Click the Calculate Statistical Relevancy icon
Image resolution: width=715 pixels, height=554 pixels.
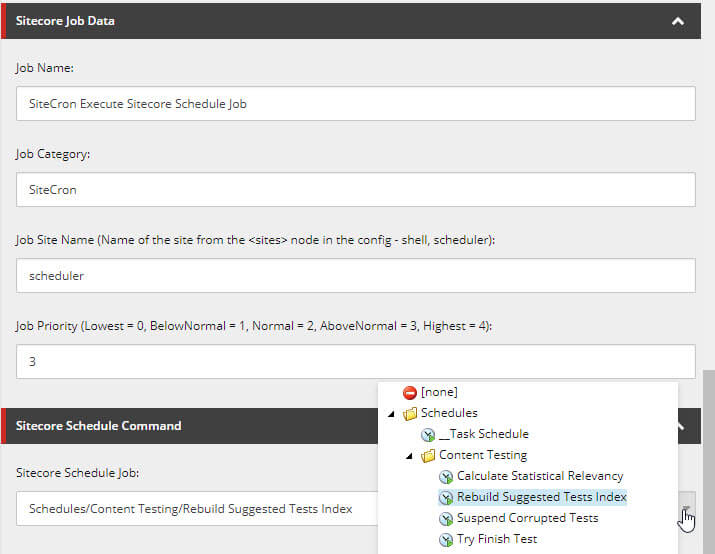coord(446,477)
